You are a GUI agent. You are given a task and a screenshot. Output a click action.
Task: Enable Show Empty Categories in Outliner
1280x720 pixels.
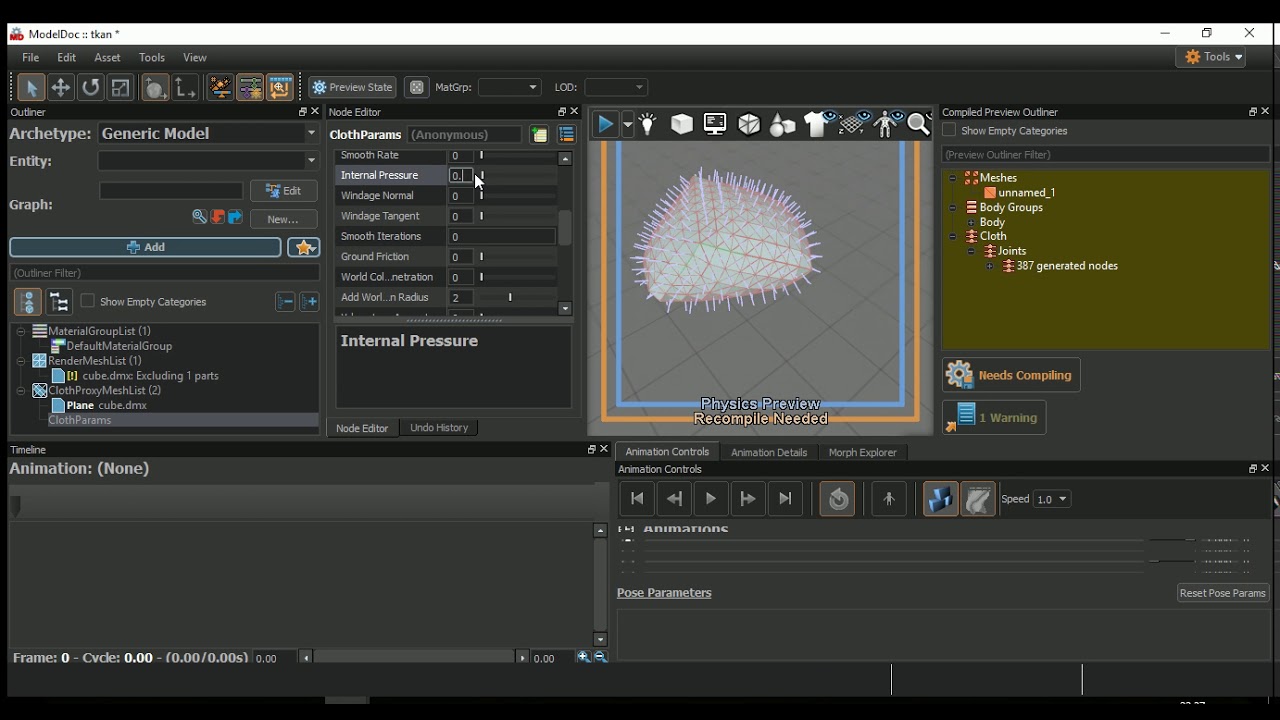pos(87,301)
